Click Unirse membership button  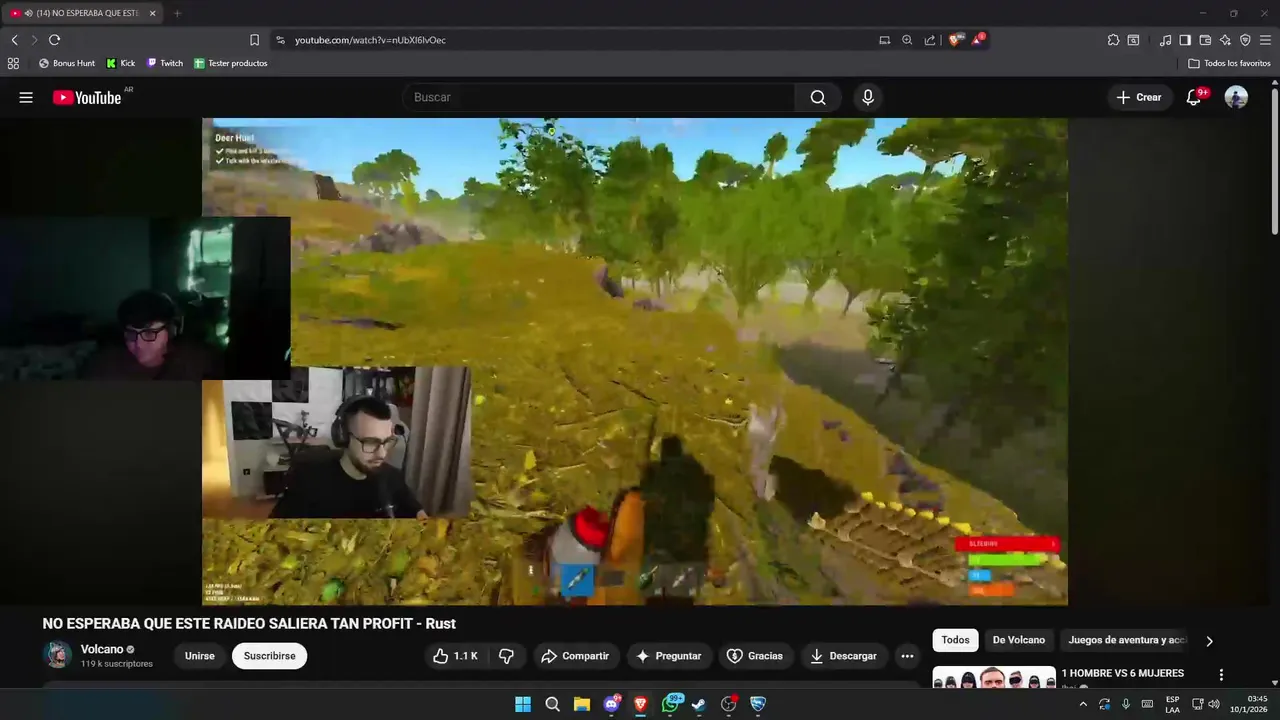[200, 656]
